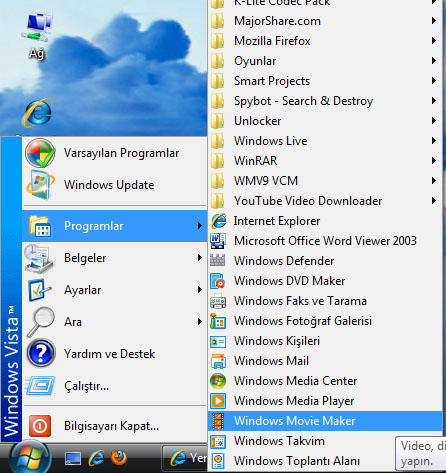Expand the Mozilla Firefox submenu arrow
446x473 pixels.
(434, 40)
